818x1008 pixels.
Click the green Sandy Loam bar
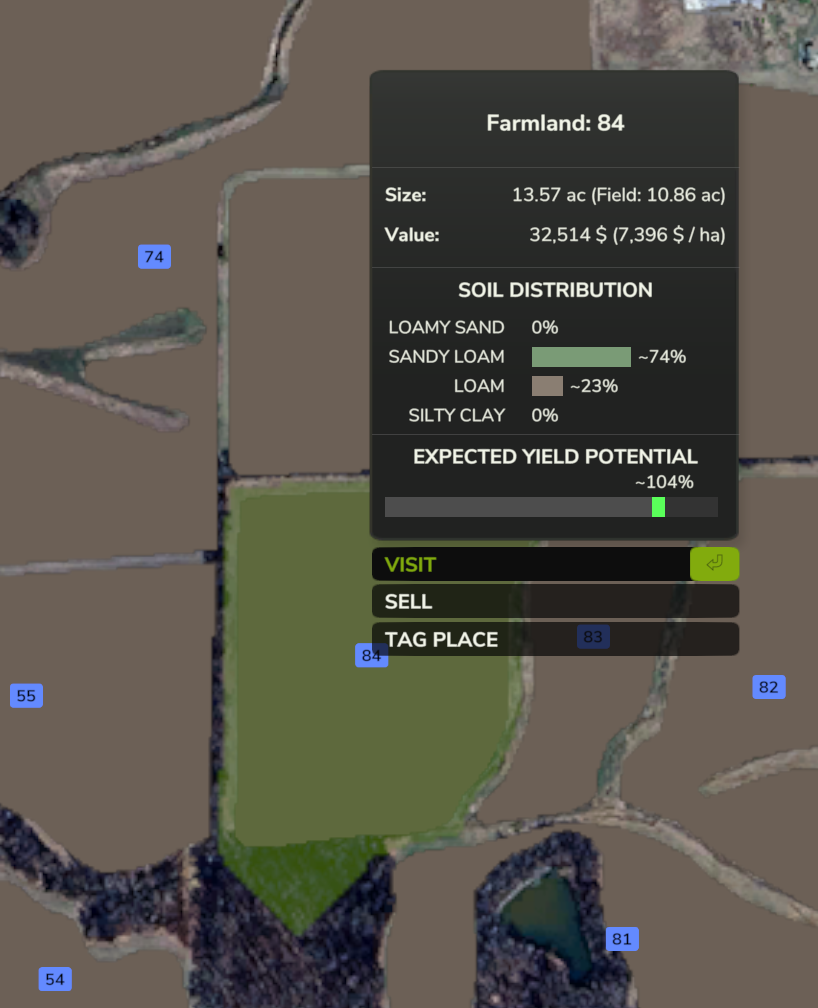coord(581,357)
